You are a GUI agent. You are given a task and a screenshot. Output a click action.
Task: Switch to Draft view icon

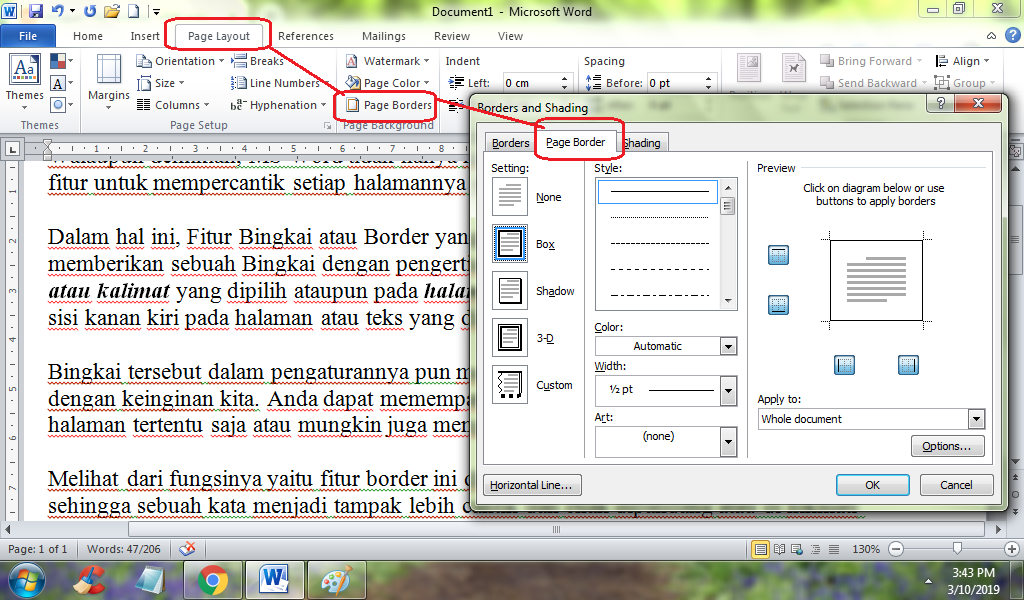coord(834,549)
